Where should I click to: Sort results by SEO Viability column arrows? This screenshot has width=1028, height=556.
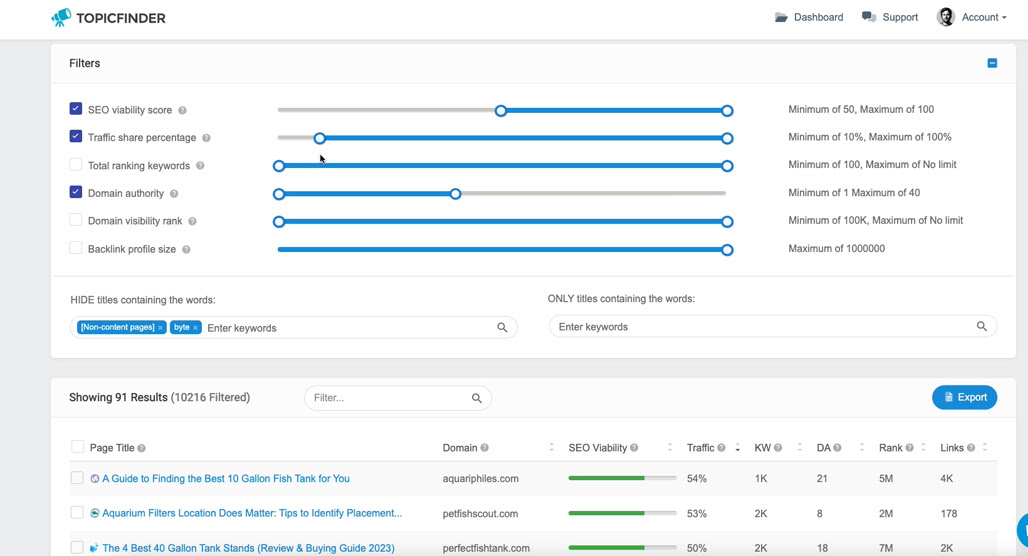pyautogui.click(x=669, y=448)
